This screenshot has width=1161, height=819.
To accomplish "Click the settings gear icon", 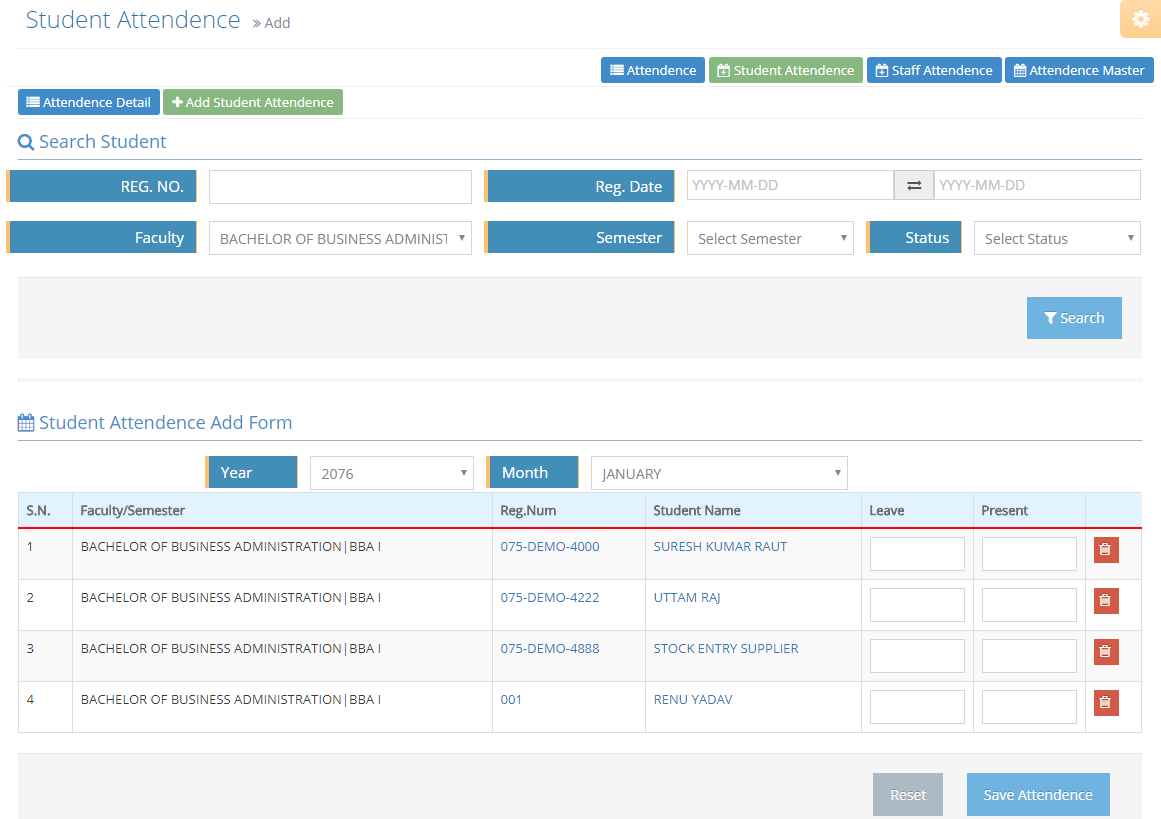I will [x=1140, y=19].
